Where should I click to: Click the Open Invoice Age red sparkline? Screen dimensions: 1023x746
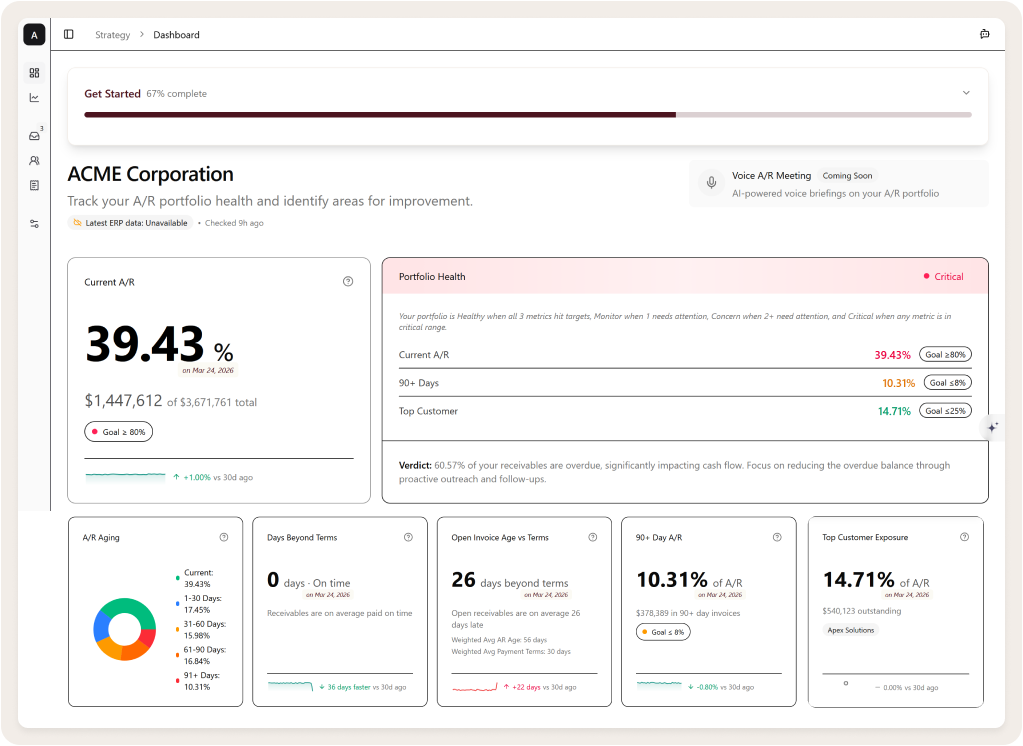tap(475, 687)
